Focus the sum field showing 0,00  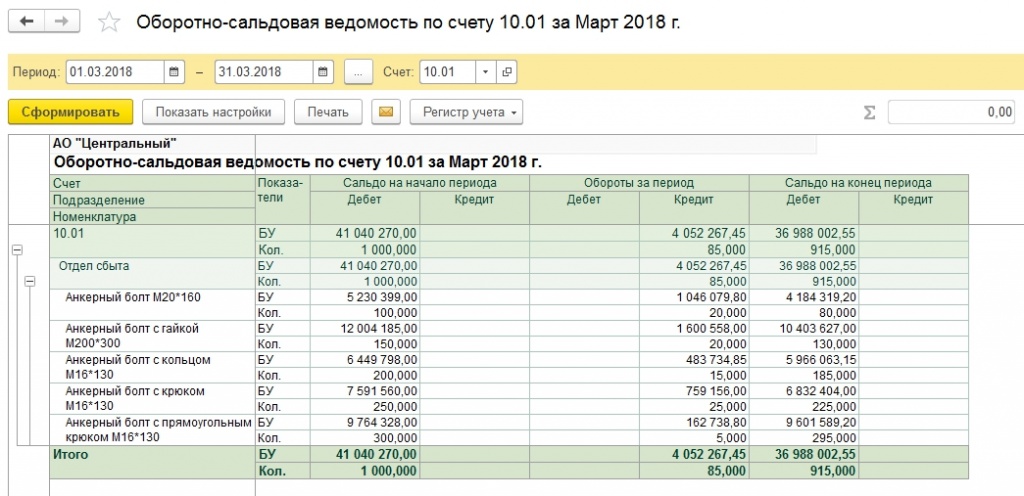[951, 112]
